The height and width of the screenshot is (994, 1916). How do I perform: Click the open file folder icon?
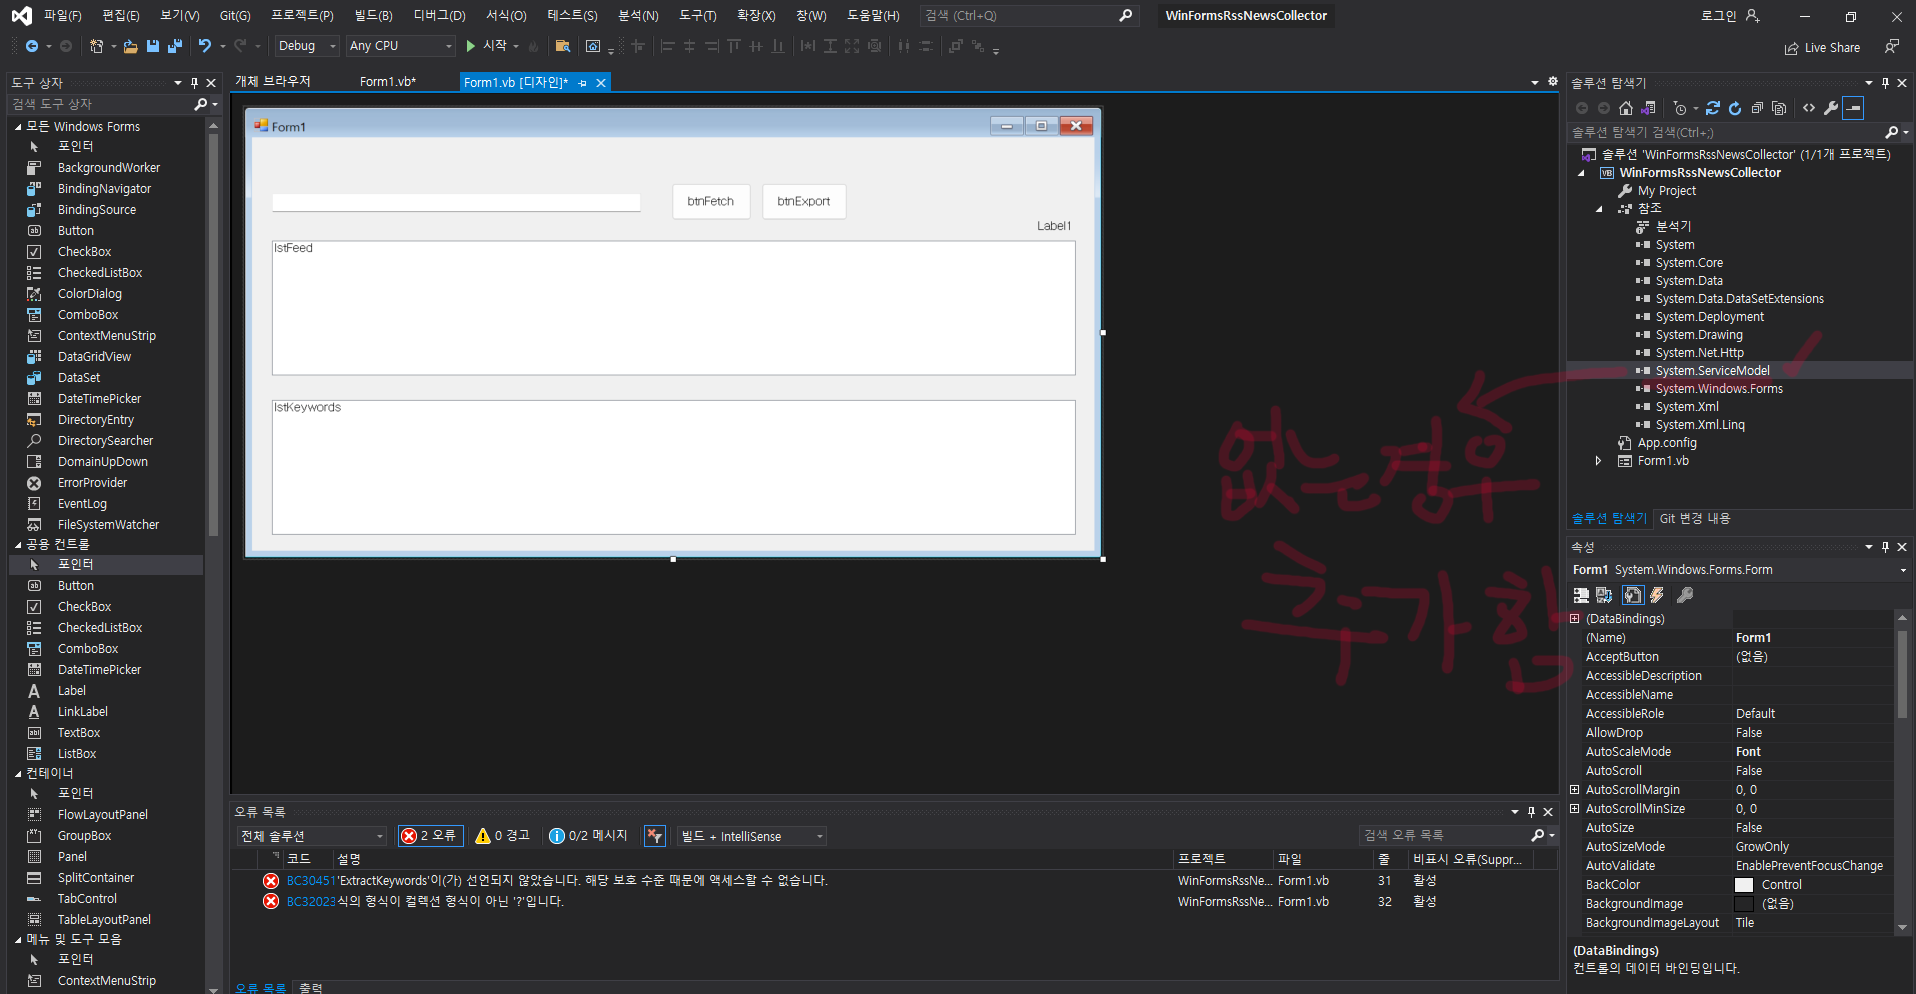(130, 46)
